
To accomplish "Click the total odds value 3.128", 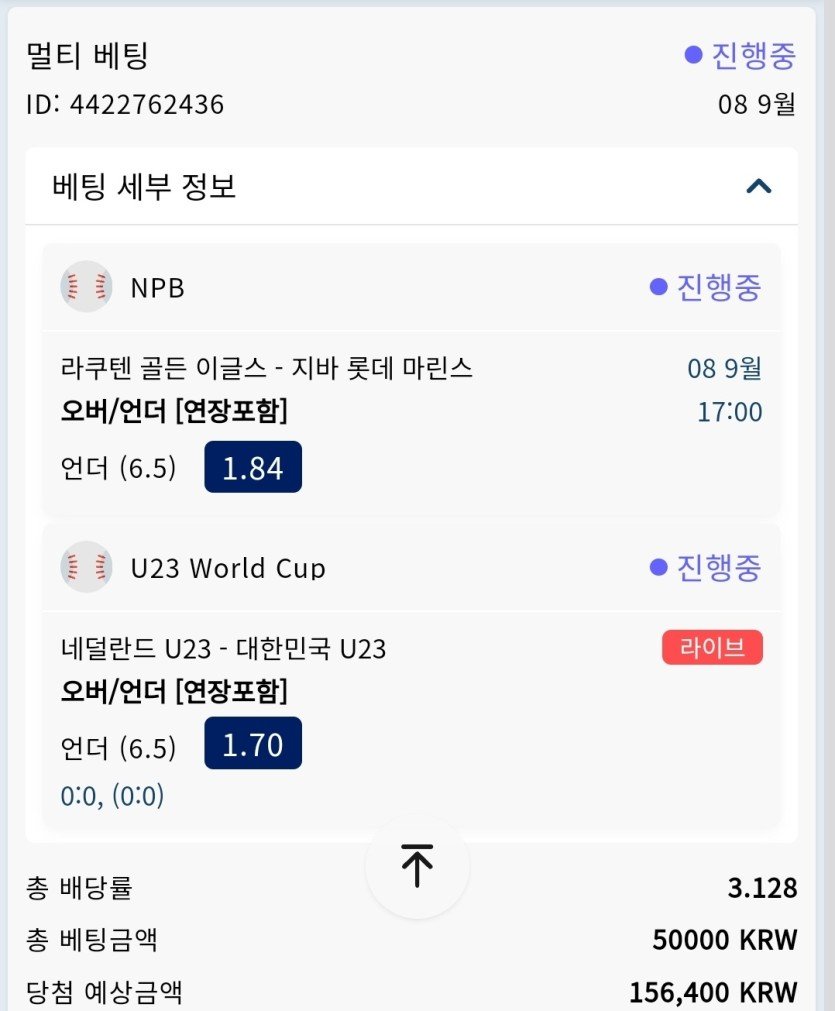I will [762, 888].
